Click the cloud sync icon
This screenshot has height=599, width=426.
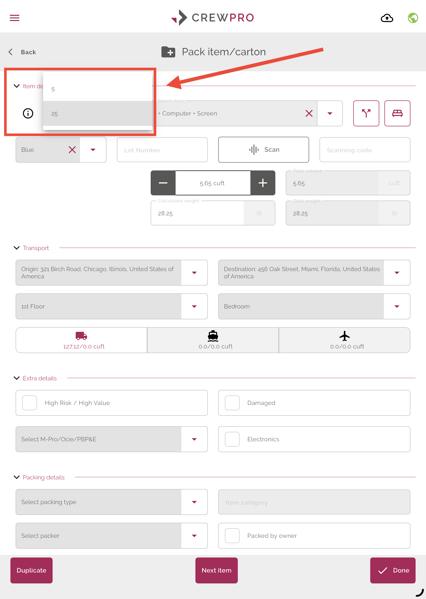point(387,18)
